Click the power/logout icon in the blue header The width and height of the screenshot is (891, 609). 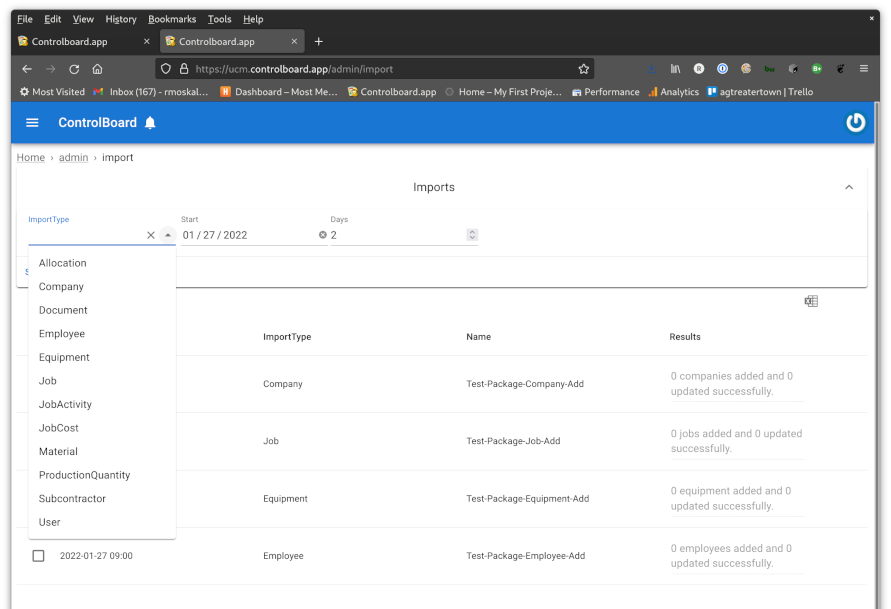pyautogui.click(x=856, y=122)
